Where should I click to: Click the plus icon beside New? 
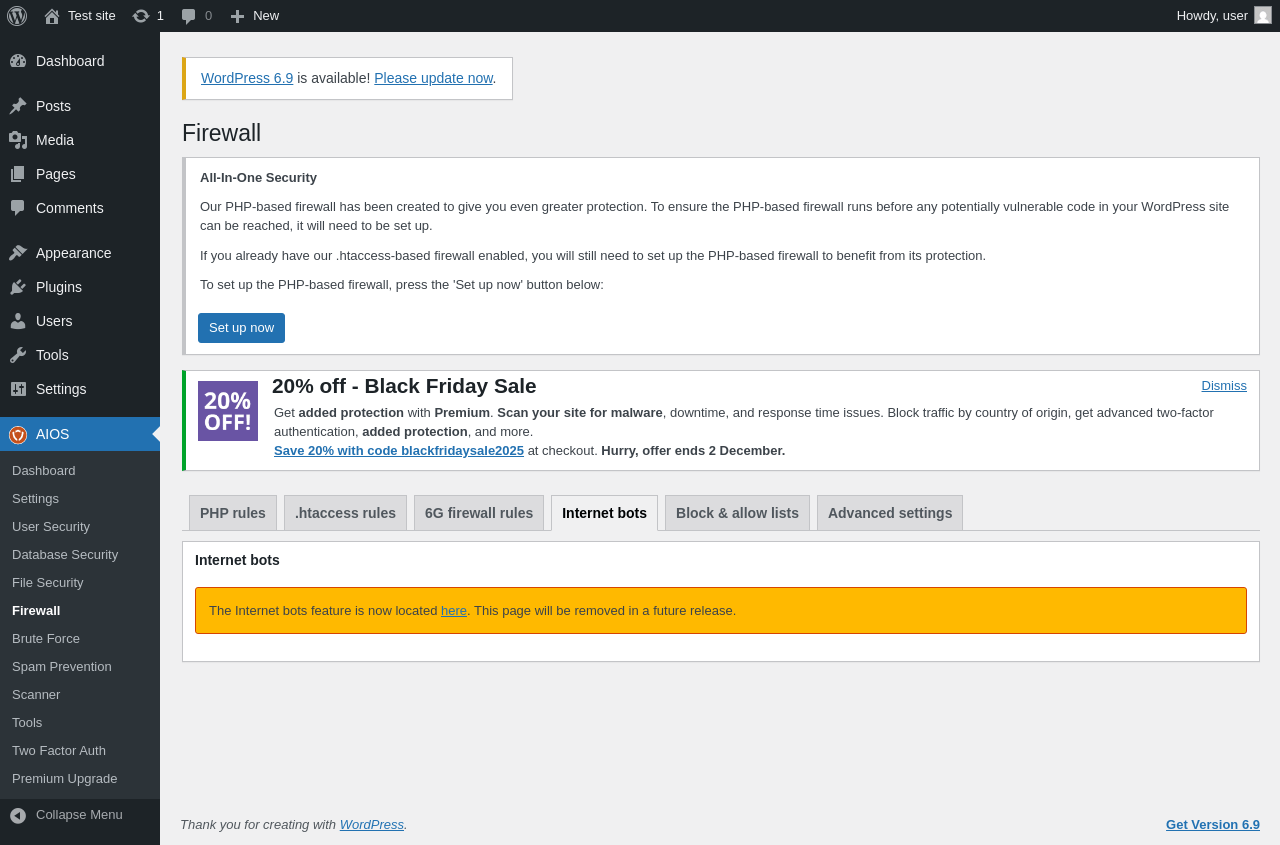click(x=238, y=16)
